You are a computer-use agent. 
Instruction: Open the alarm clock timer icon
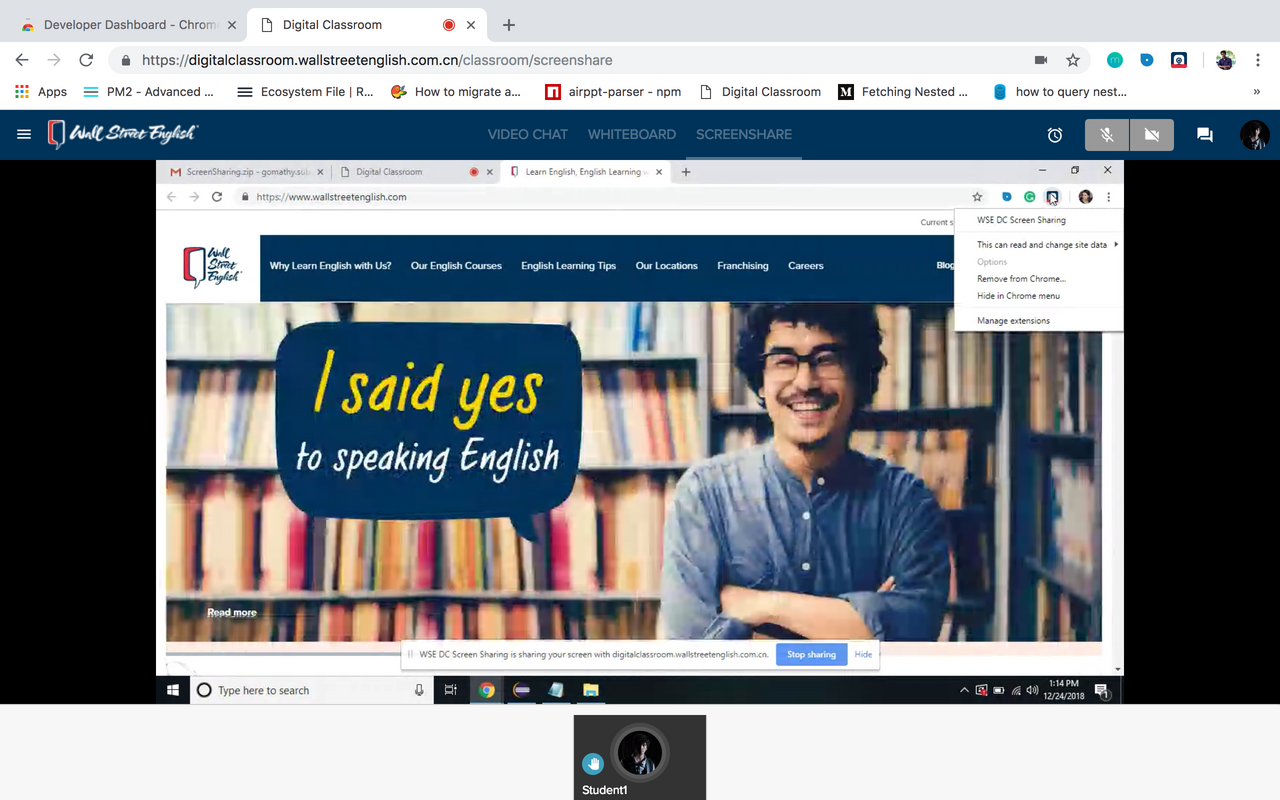pos(1055,135)
